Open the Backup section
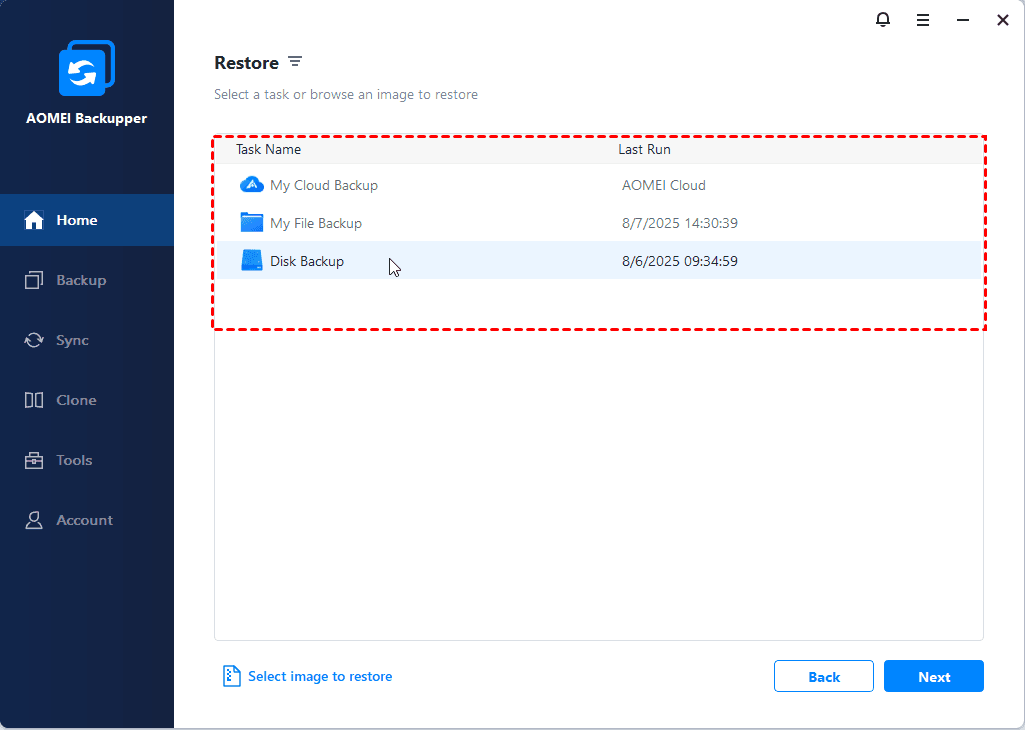Screen dimensions: 1025x730 (80, 280)
